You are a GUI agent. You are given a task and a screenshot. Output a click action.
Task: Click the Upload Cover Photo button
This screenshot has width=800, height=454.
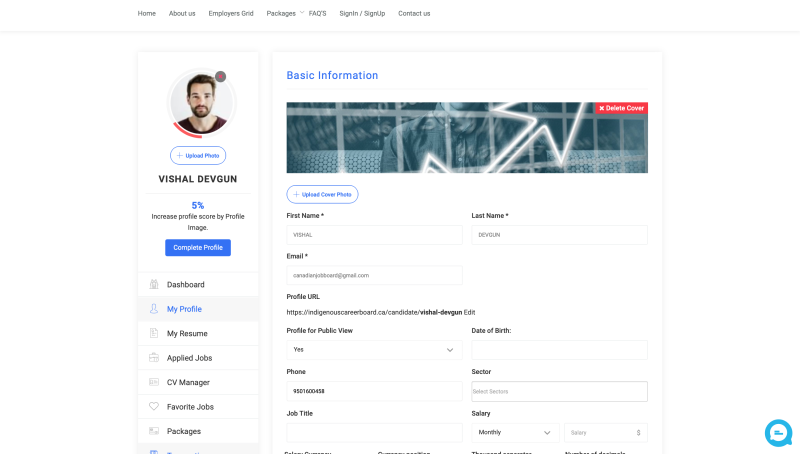pos(322,194)
